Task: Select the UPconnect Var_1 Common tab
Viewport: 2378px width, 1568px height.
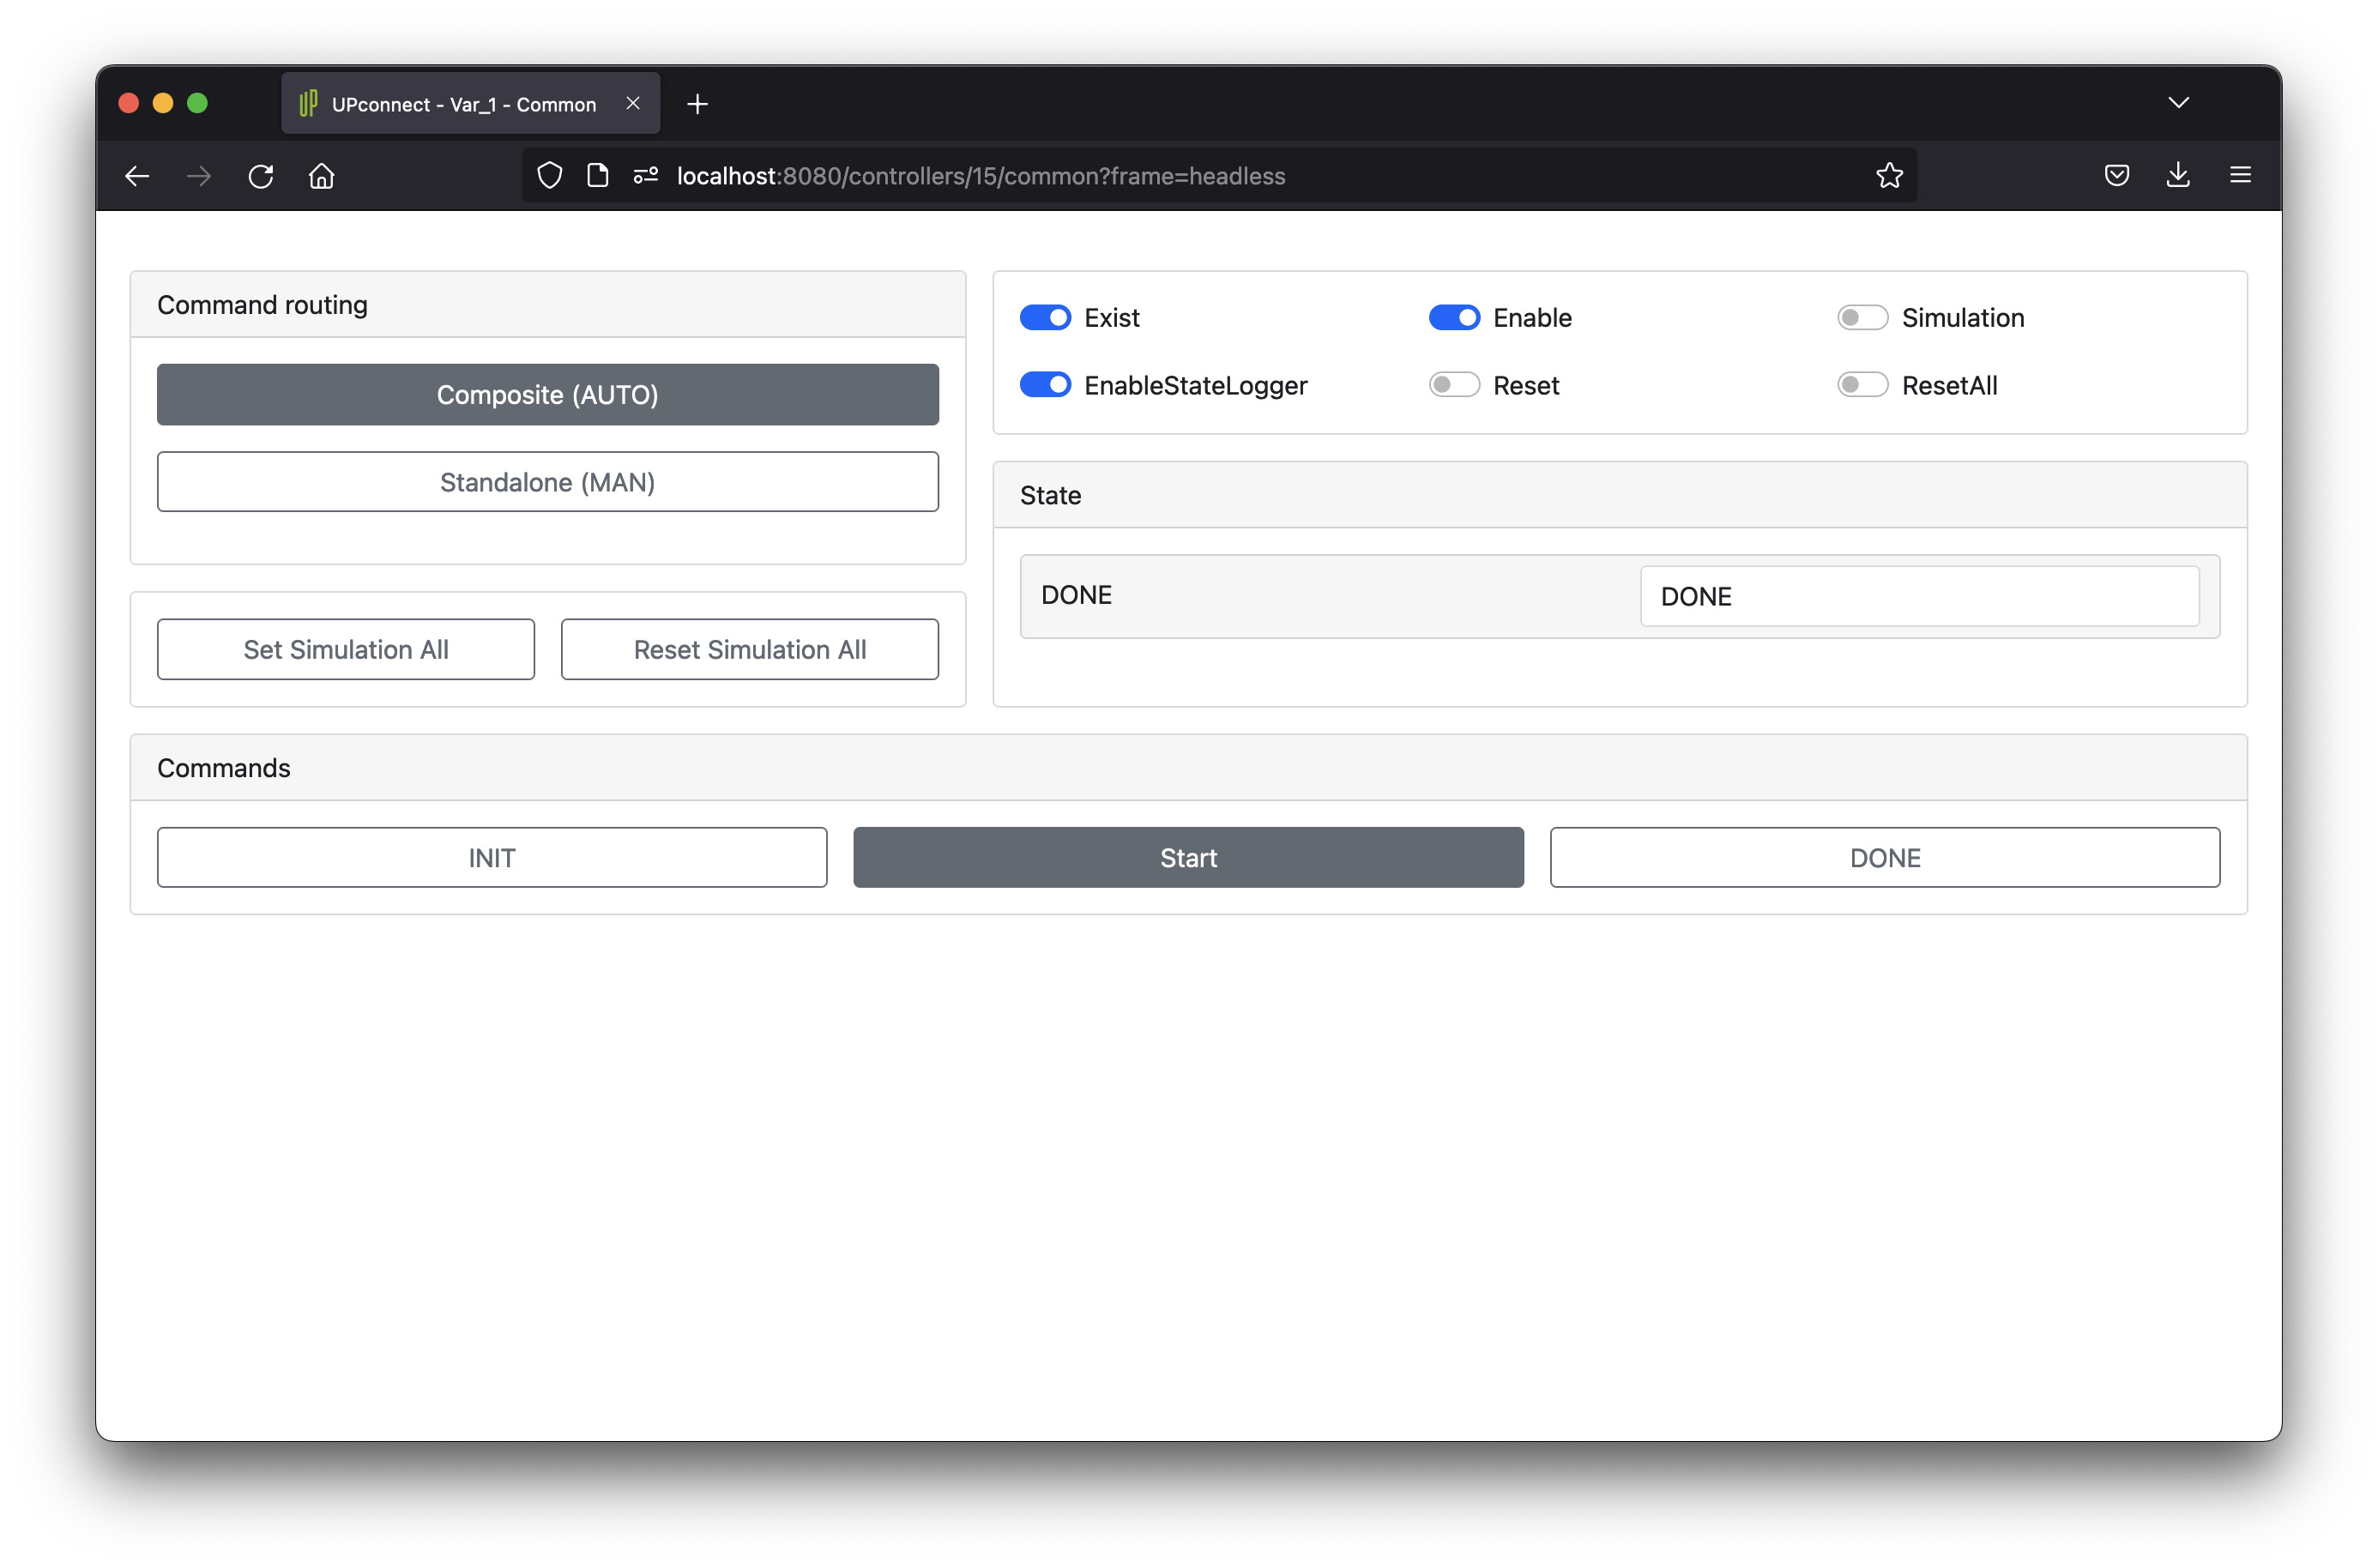Action: (x=463, y=104)
